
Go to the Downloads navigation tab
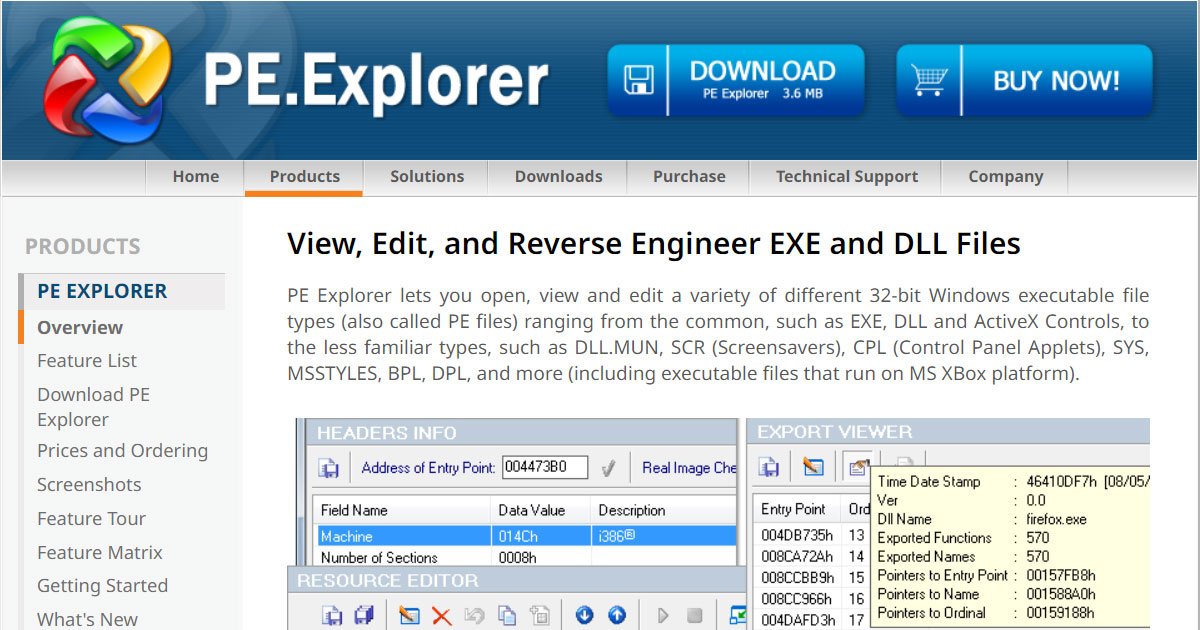click(558, 176)
